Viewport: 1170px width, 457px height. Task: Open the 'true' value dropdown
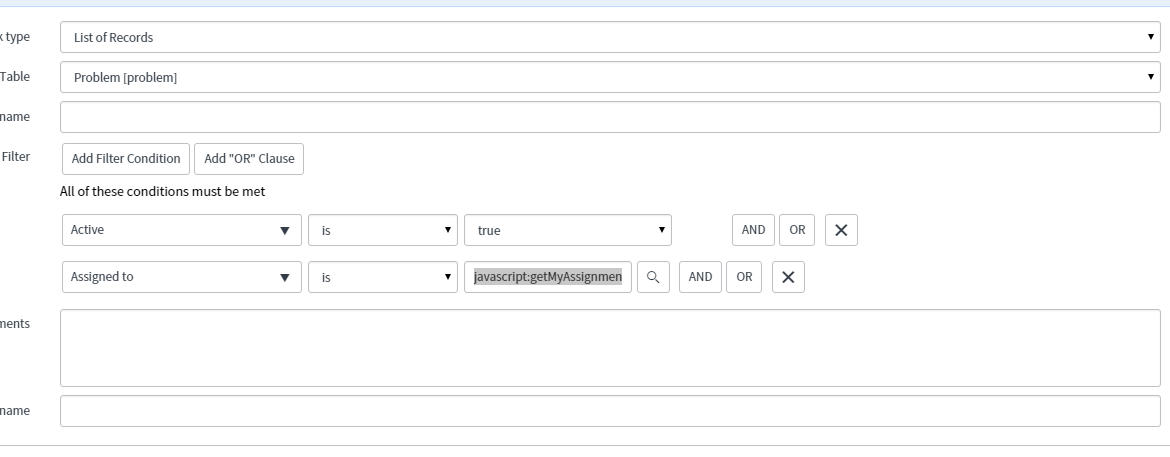coord(568,230)
